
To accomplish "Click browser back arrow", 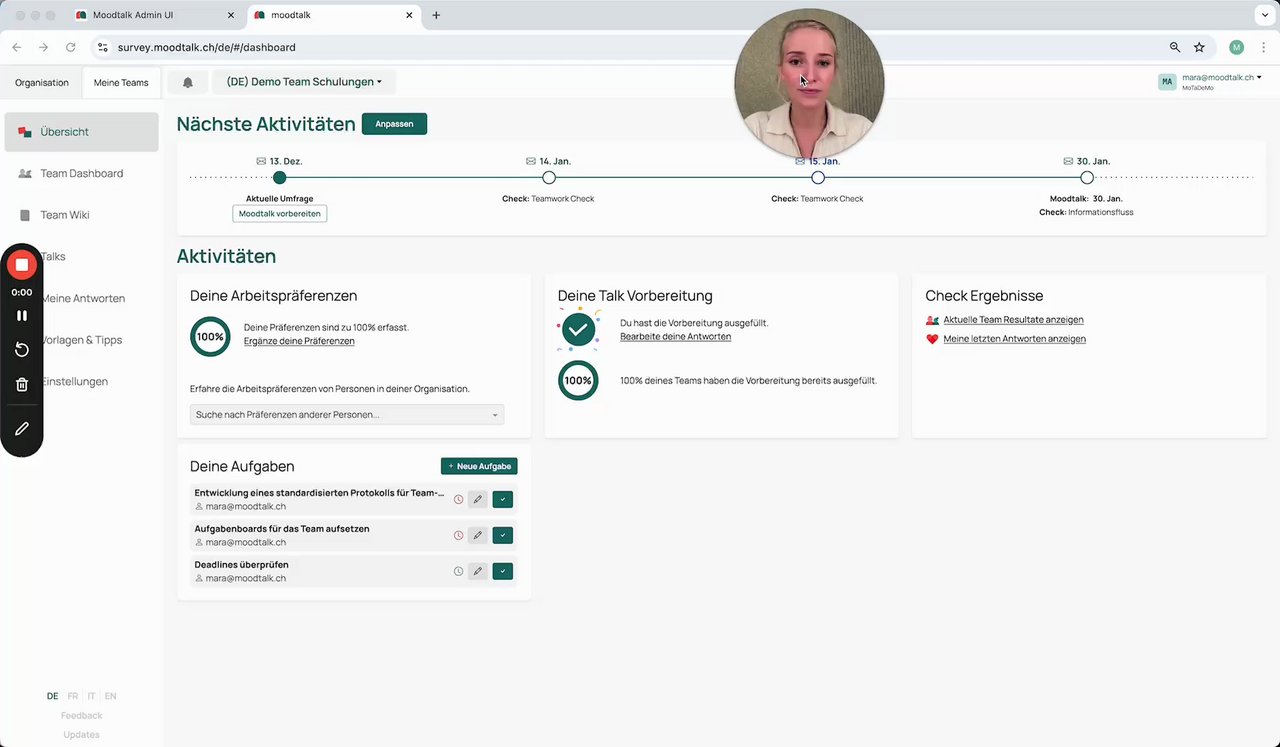I will (x=17, y=47).
